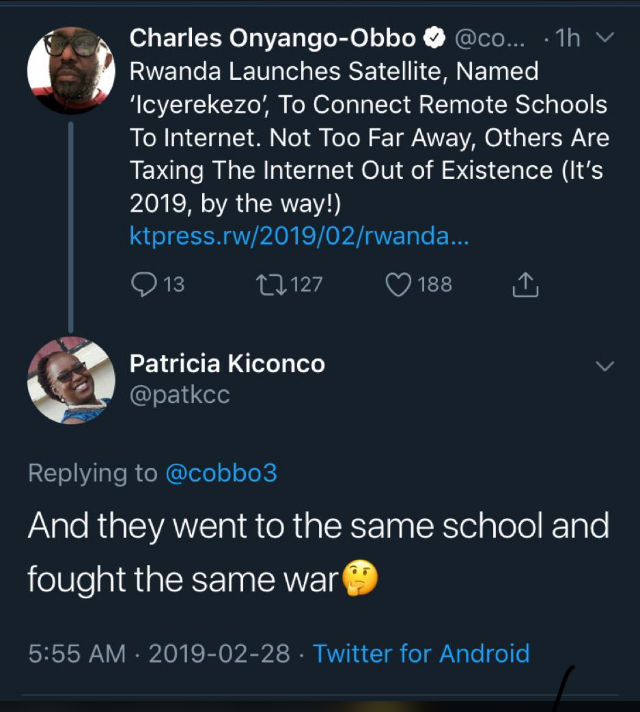Retweet the Rwanda satellite tweet
This screenshot has height=712, width=640.
tap(271, 285)
